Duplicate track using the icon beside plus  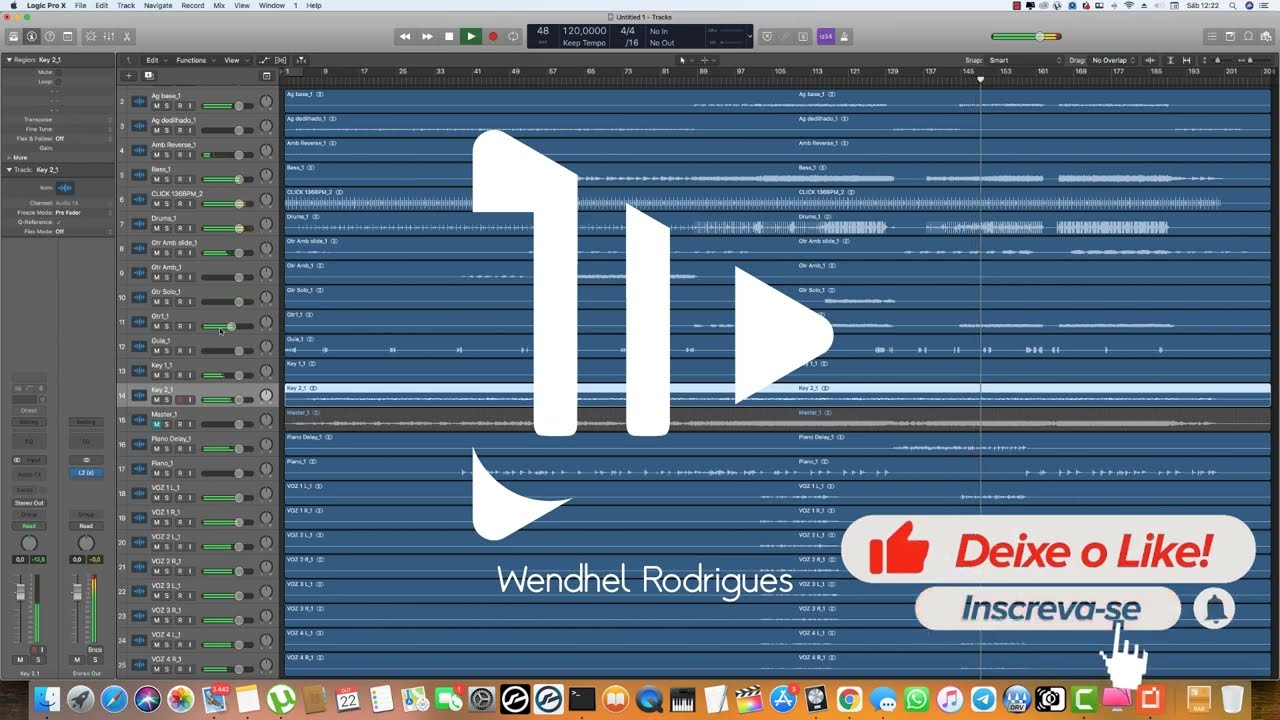click(148, 75)
